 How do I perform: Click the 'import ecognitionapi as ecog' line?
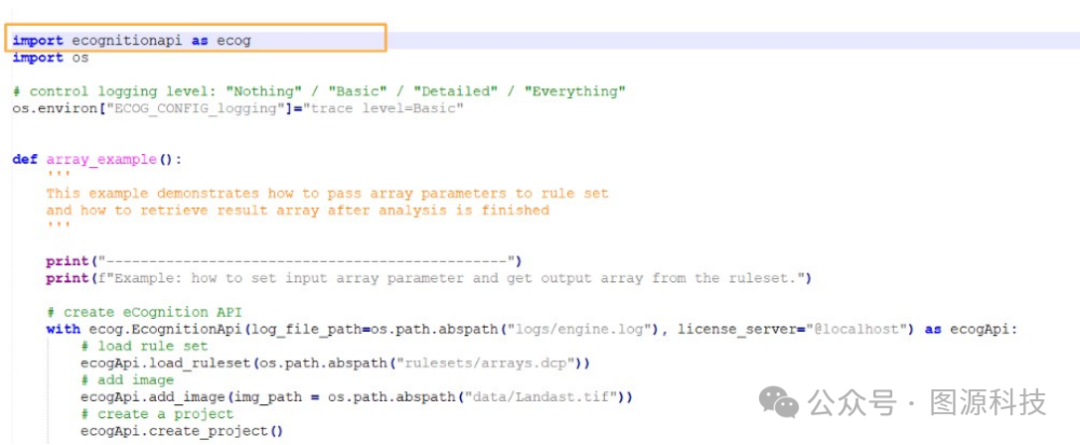[132, 41]
